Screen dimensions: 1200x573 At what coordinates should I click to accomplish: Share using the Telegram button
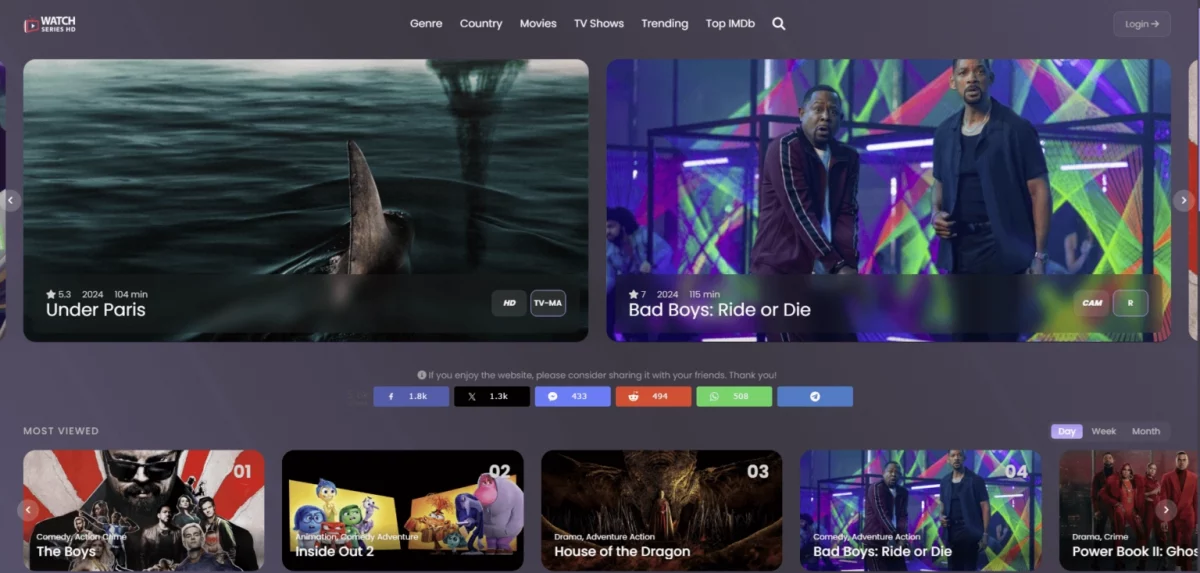(x=815, y=397)
